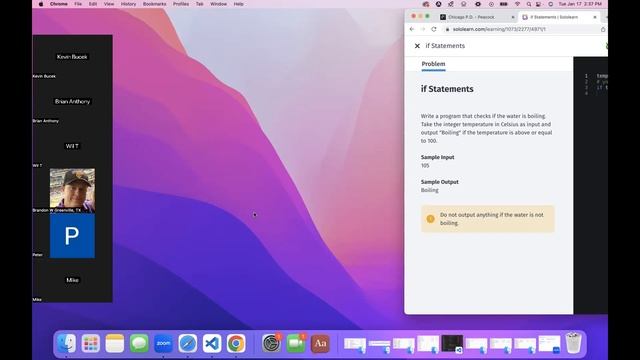640x360 pixels.
Task: Open the Chrome menu in menu bar
Action: 59,4
